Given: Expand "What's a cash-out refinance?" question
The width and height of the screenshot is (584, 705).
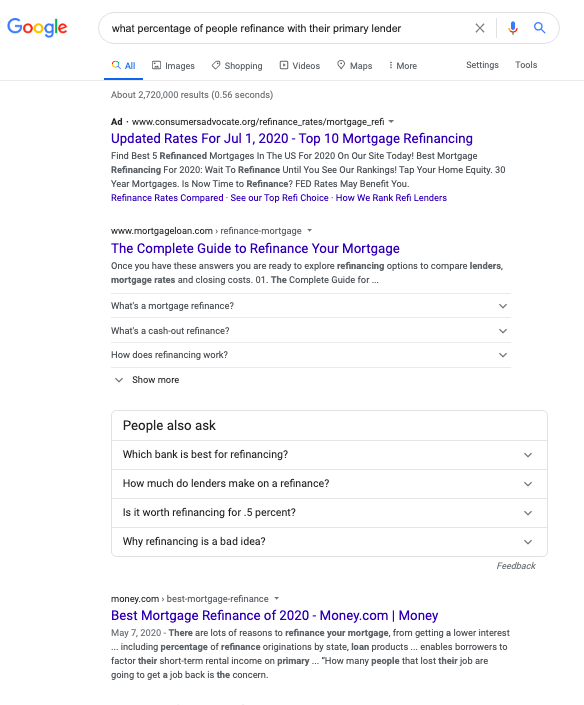Looking at the screenshot, I should pos(311,331).
